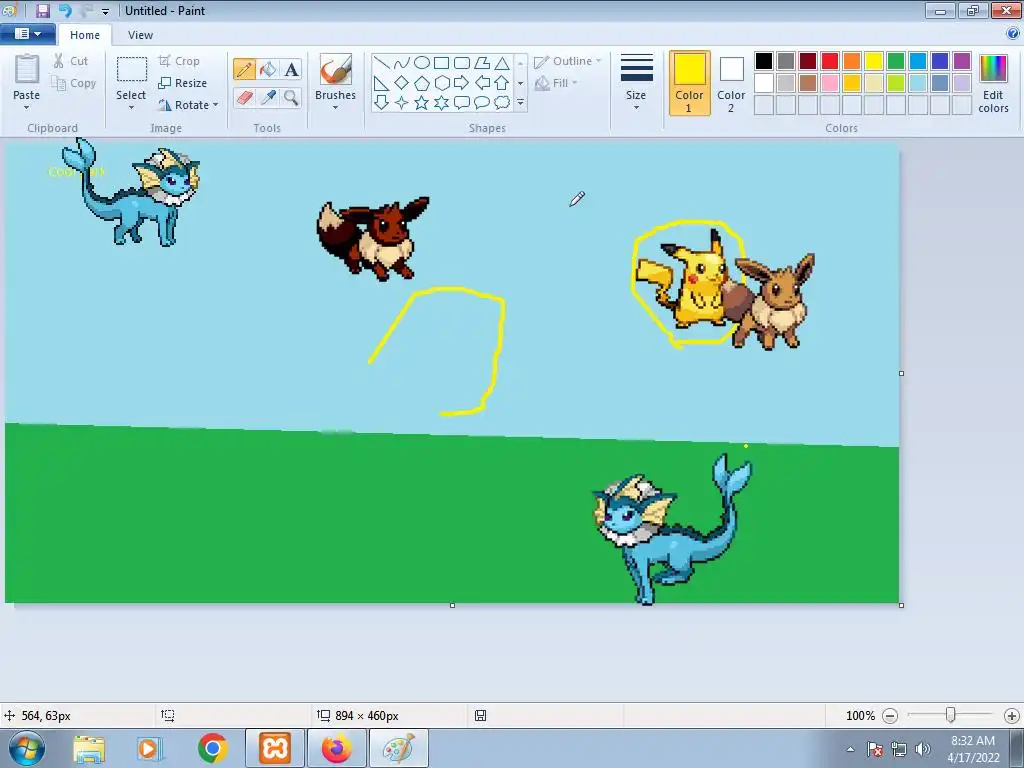Select the Color picker eyedropper tool
This screenshot has height=768, width=1024.
268,97
